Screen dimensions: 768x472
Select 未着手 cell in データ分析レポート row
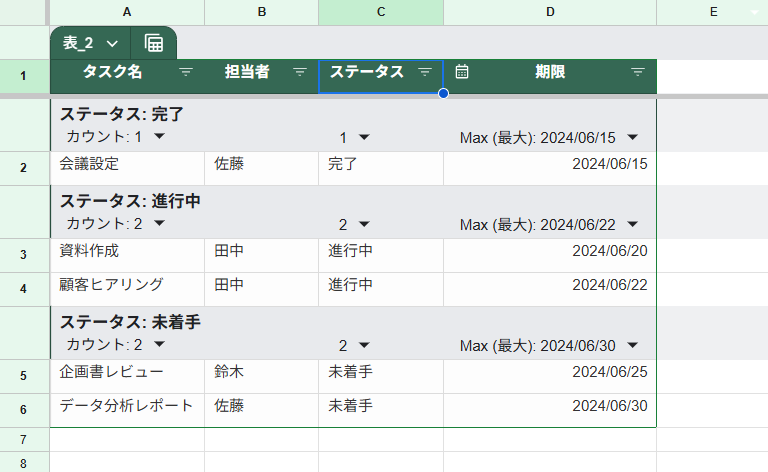tap(381, 410)
